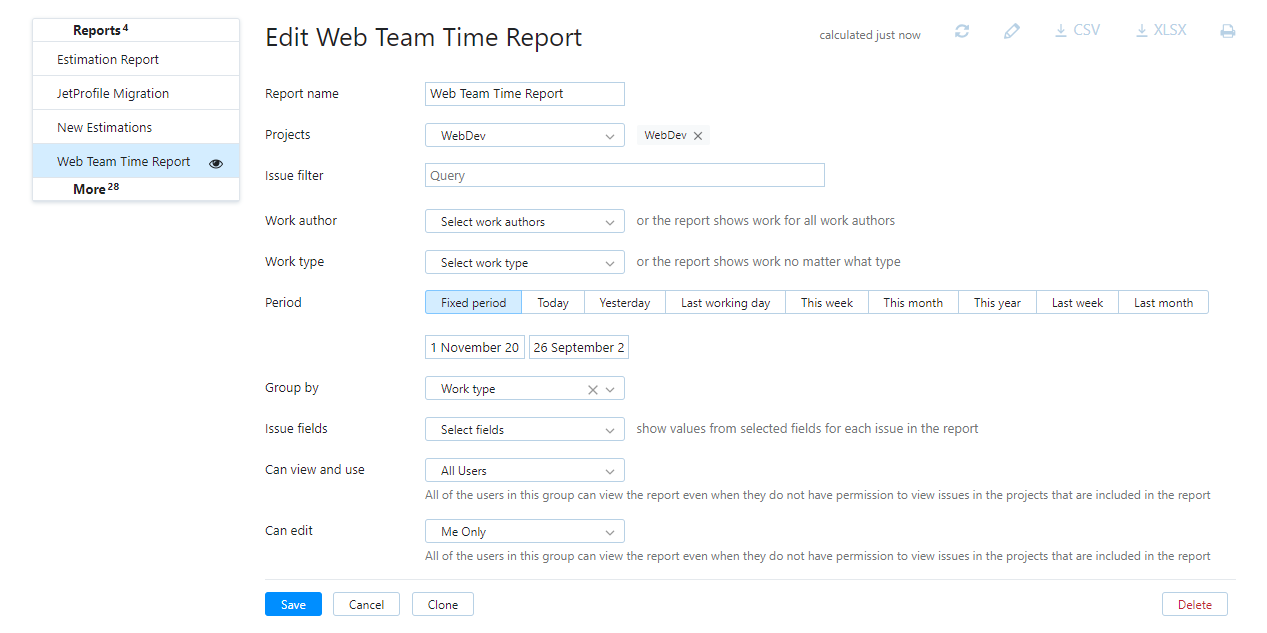Viewport: 1267px width, 633px height.
Task: Clone the current report
Action: tap(442, 603)
